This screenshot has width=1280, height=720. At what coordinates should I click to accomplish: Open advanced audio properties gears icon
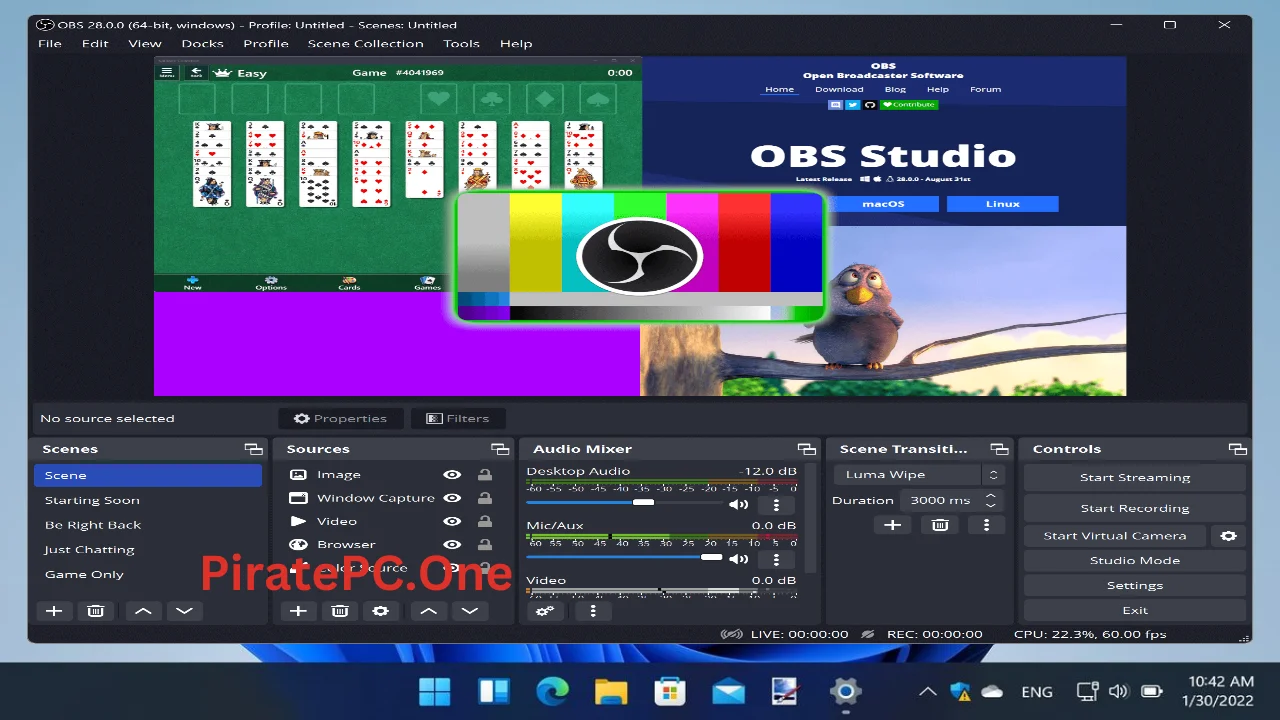click(x=544, y=611)
